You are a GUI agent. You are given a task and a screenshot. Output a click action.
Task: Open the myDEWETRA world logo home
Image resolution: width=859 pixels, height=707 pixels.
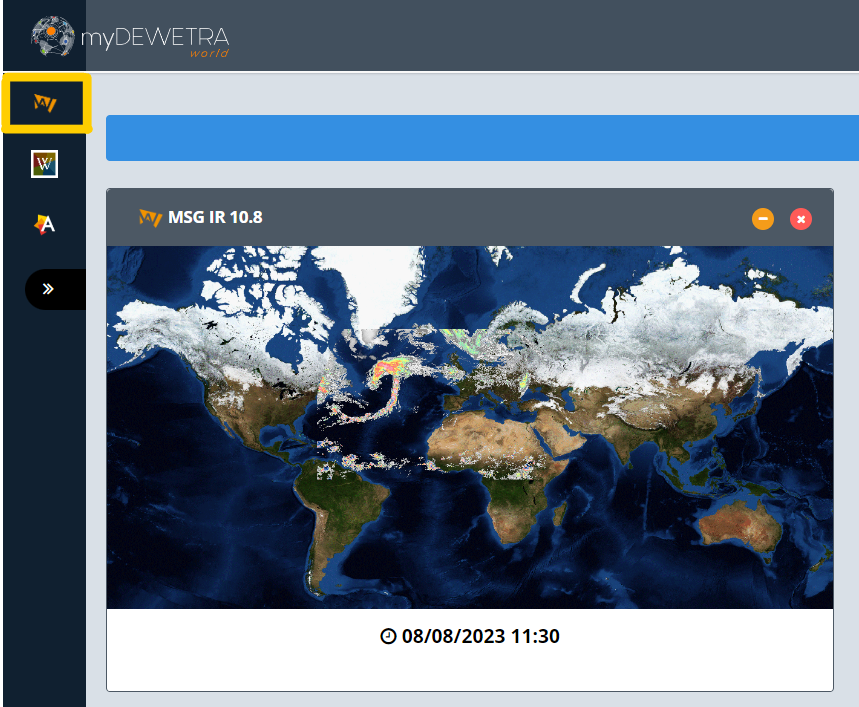point(130,37)
